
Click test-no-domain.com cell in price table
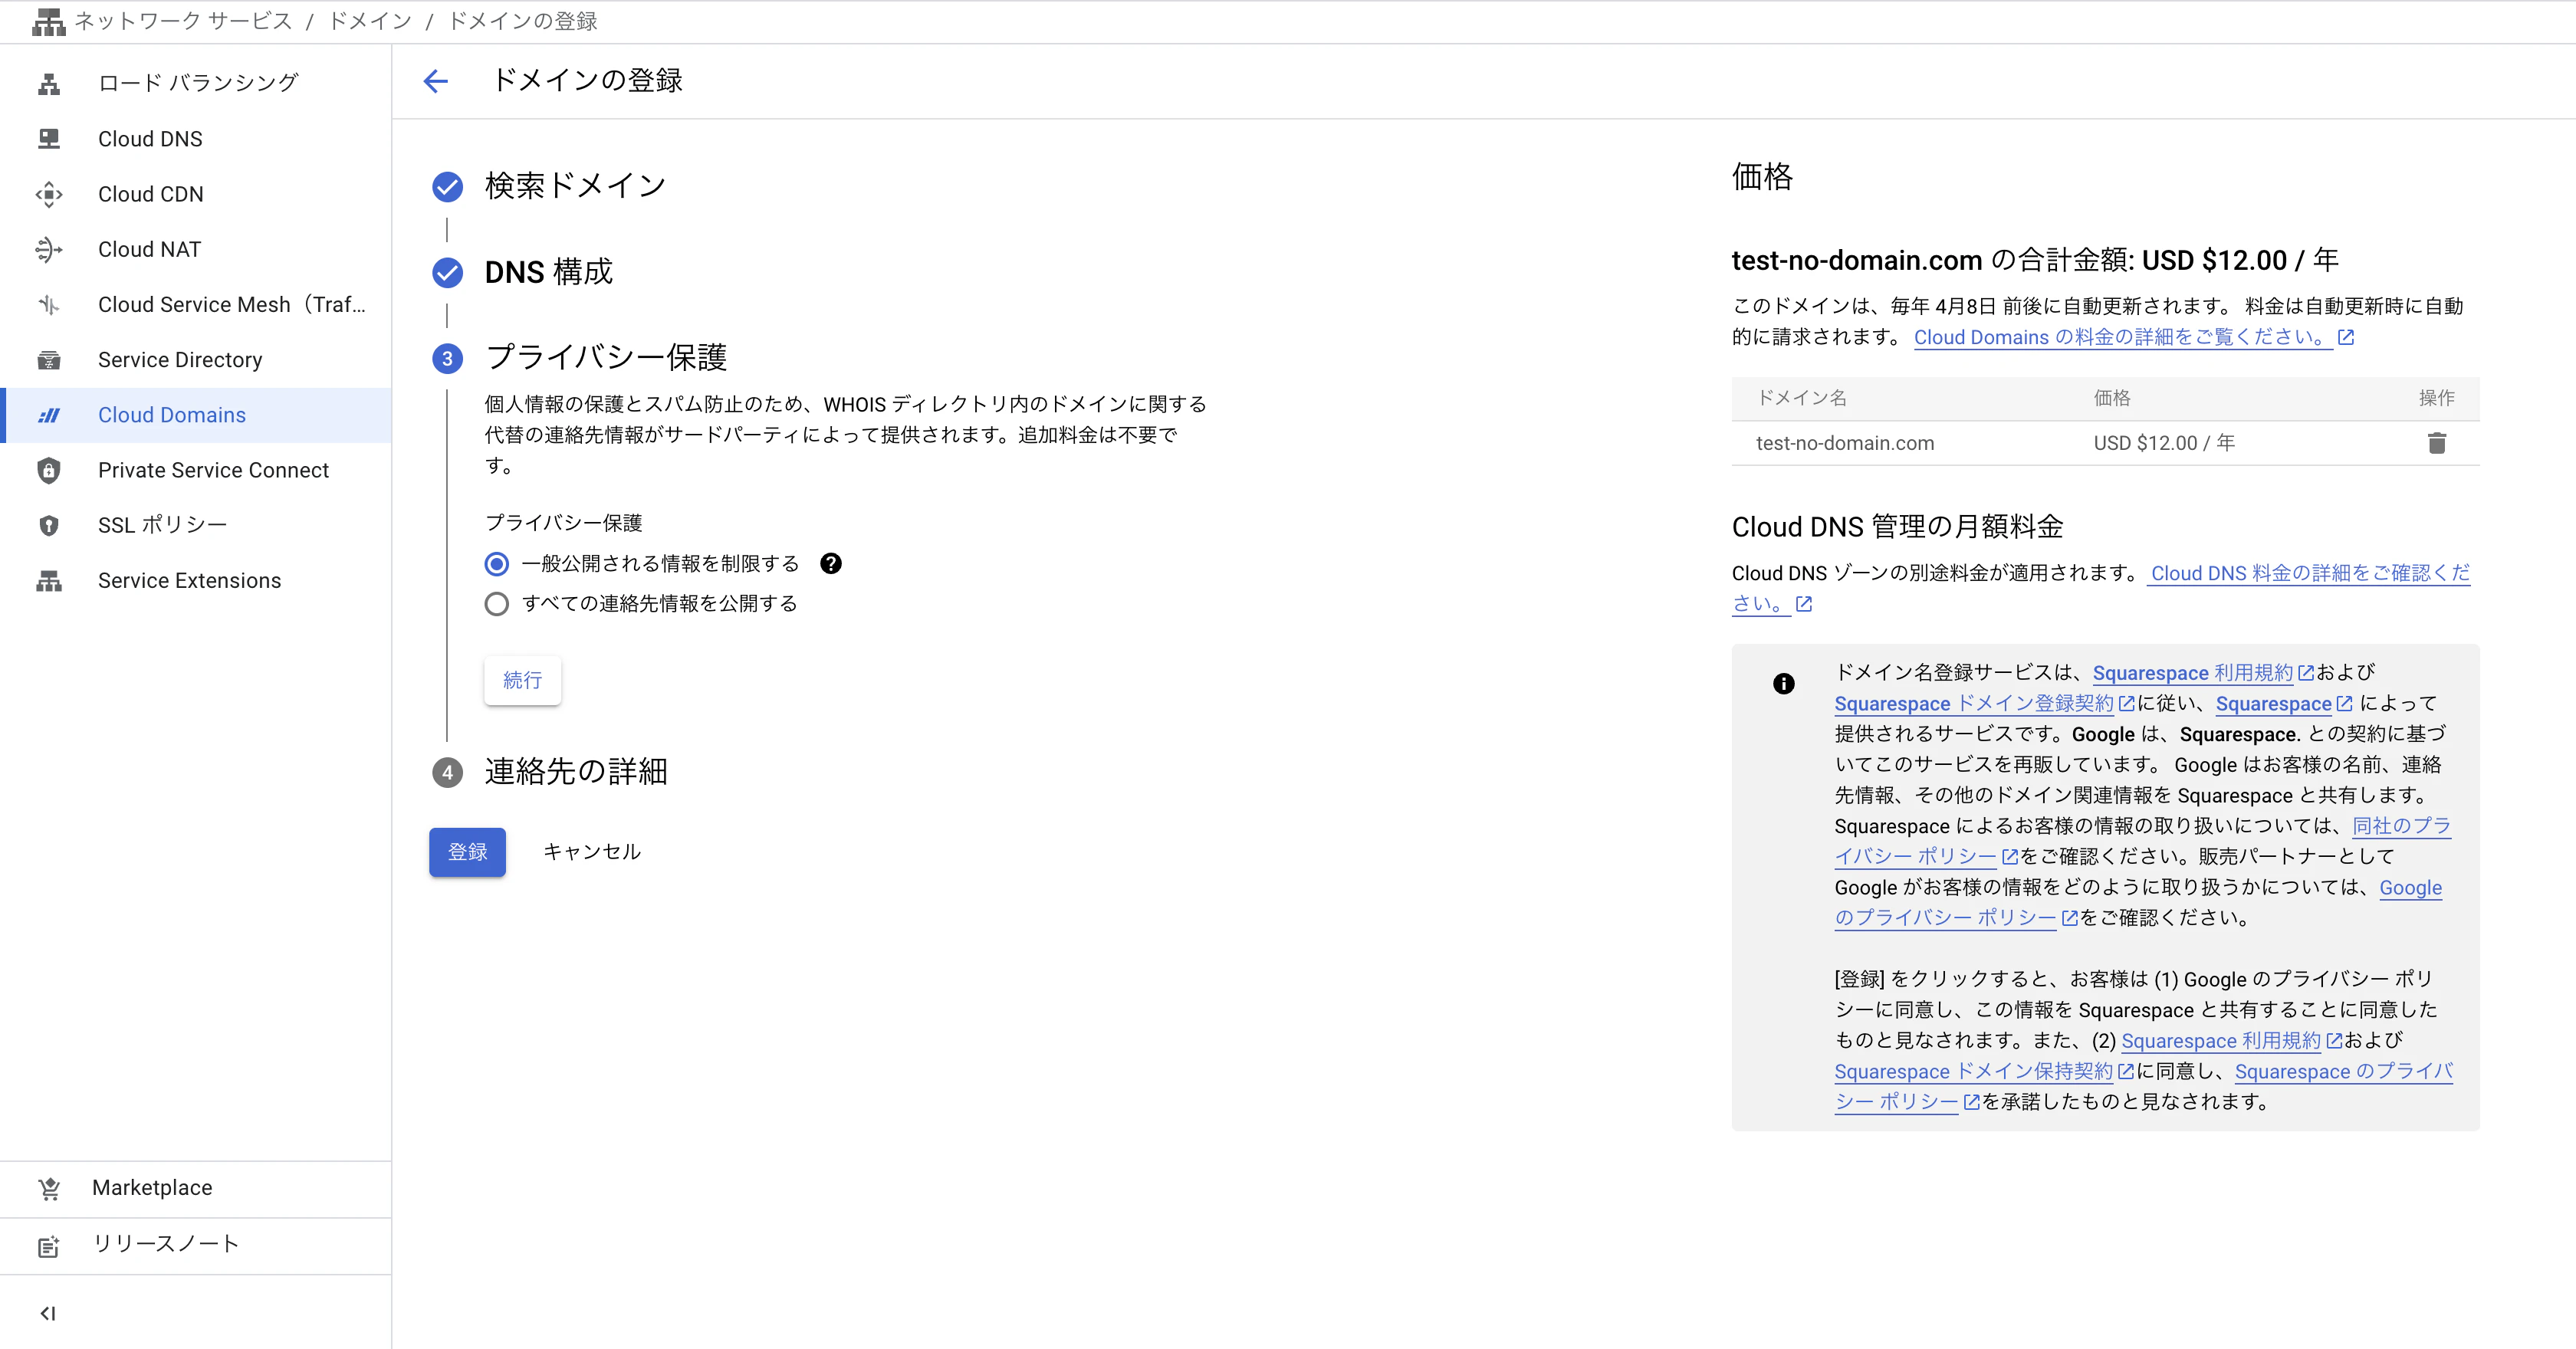pyautogui.click(x=1845, y=443)
